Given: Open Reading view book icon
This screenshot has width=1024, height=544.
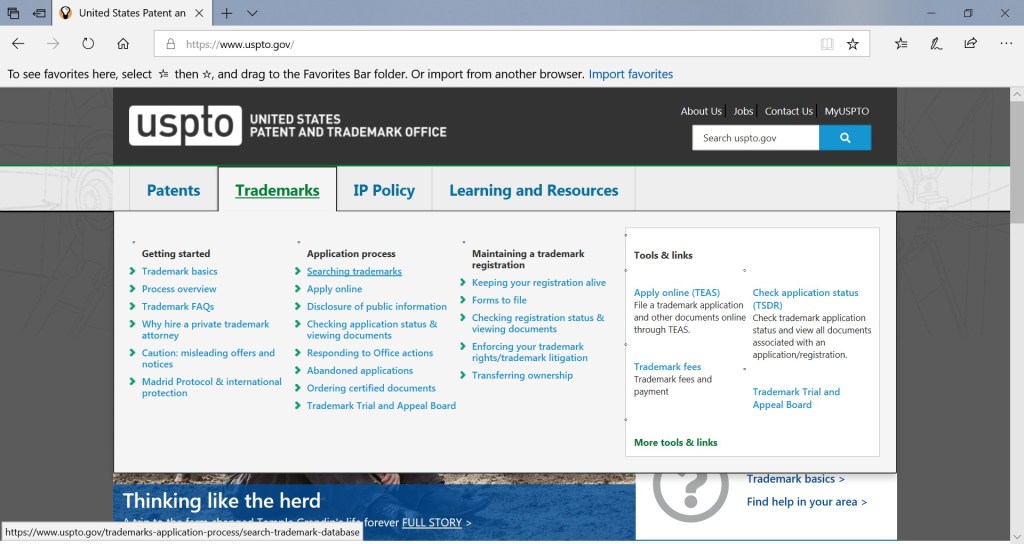Looking at the screenshot, I should (827, 44).
